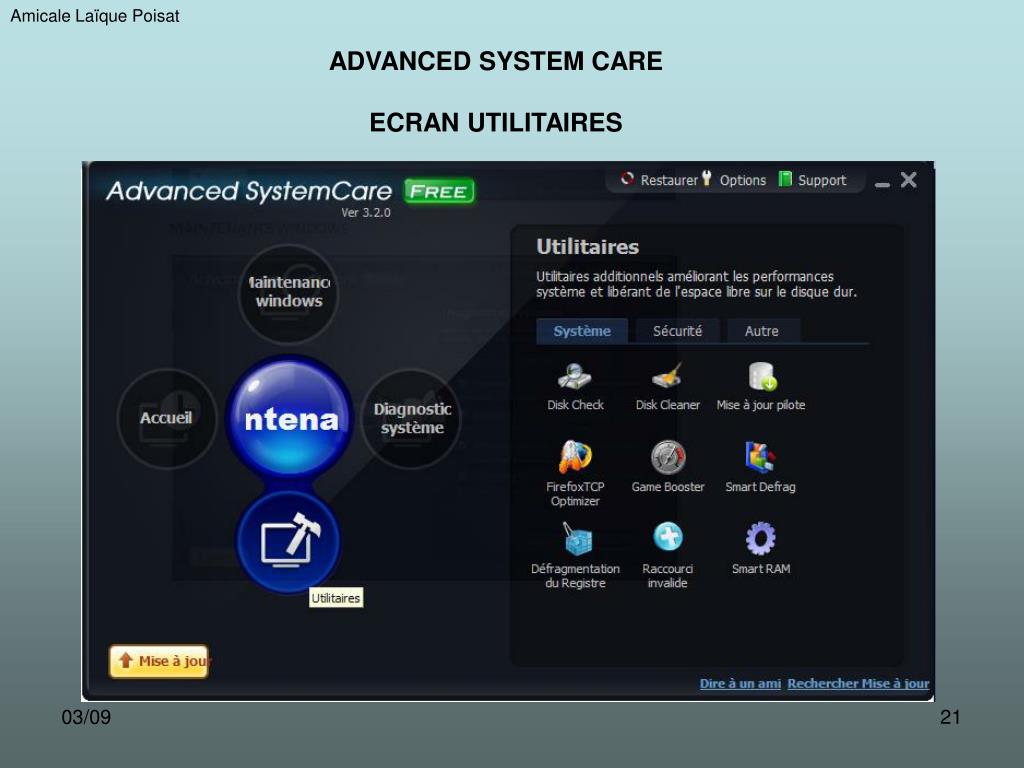This screenshot has height=768, width=1024.
Task: Close the Advanced SystemCare window
Action: [908, 180]
